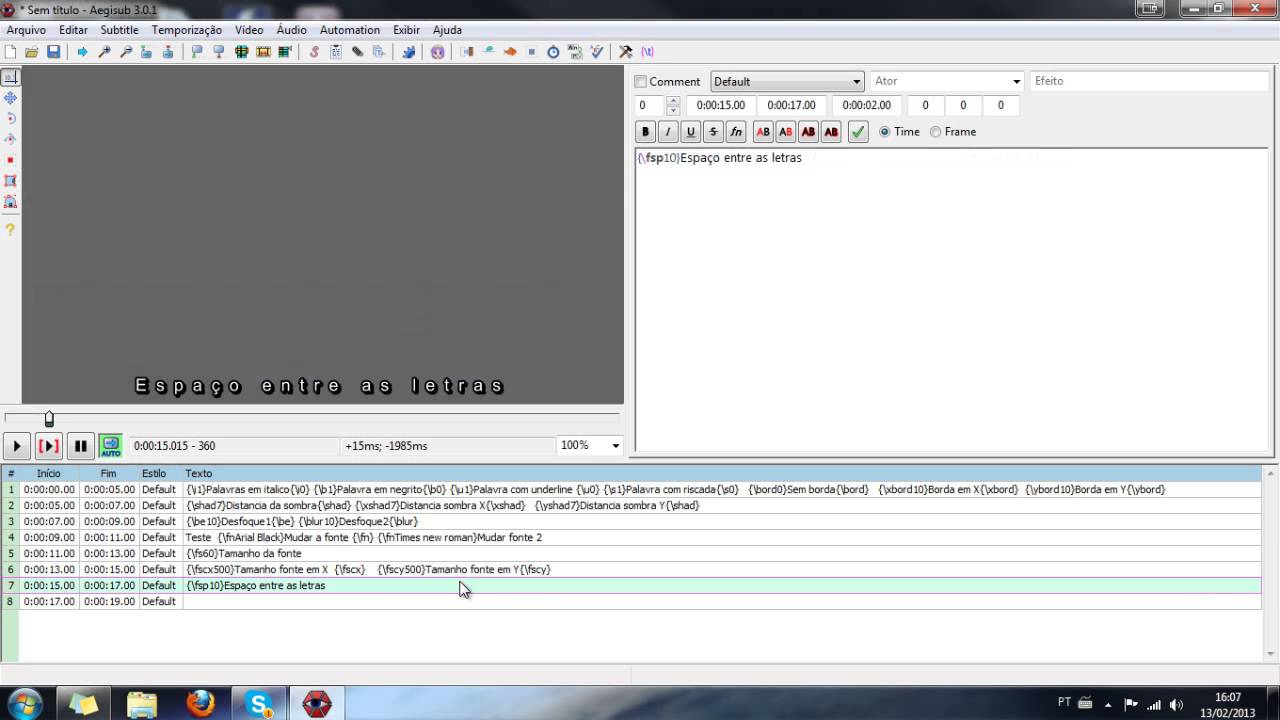Open the Styles Manager toolbar icon
Image resolution: width=1280 pixels, height=720 pixels.
(314, 52)
